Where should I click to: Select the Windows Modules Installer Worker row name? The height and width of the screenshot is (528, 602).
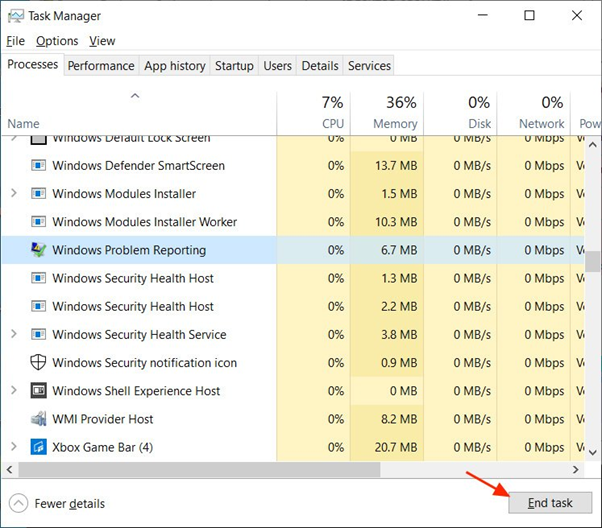pyautogui.click(x=145, y=222)
